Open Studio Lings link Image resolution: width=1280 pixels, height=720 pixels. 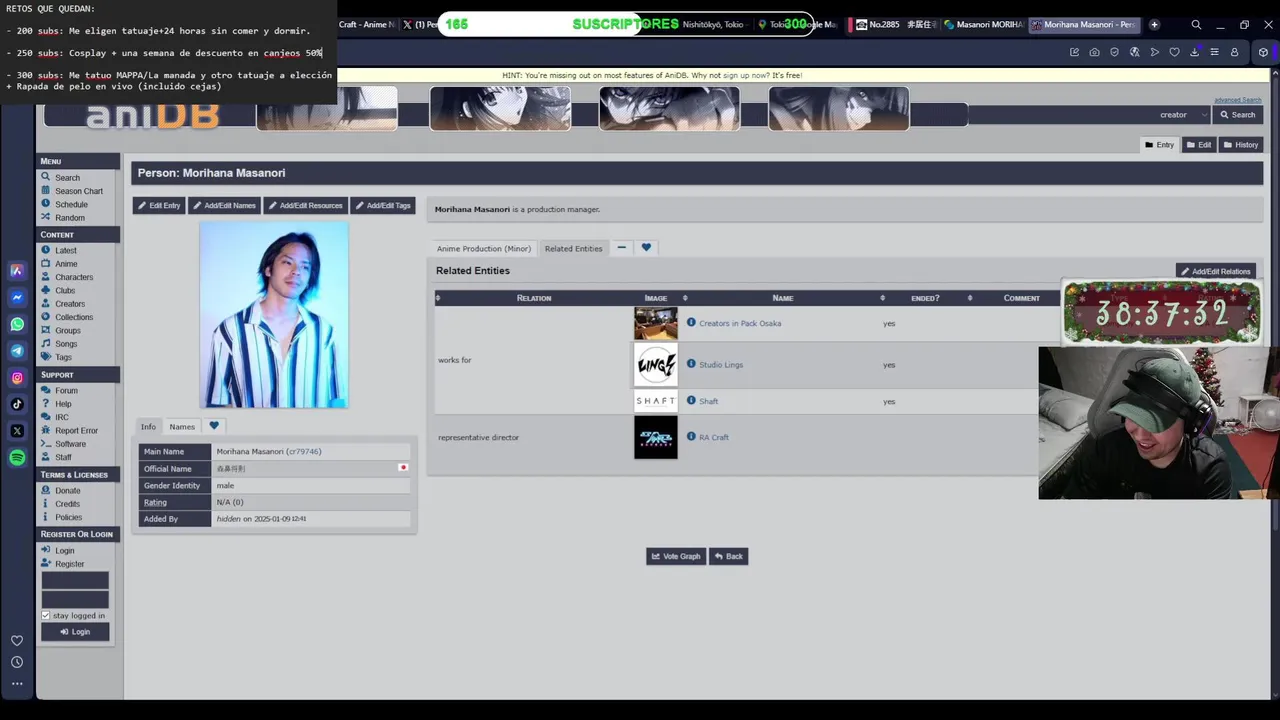pyautogui.click(x=721, y=364)
